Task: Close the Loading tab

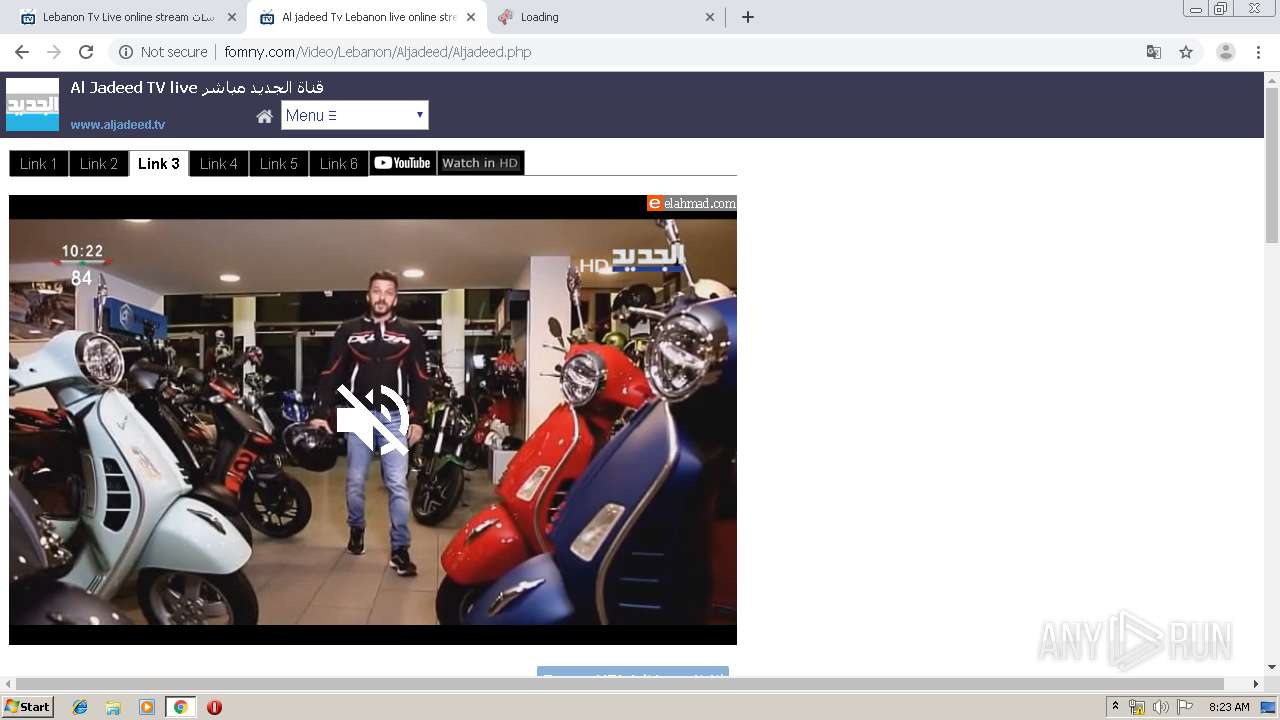Action: (x=710, y=17)
